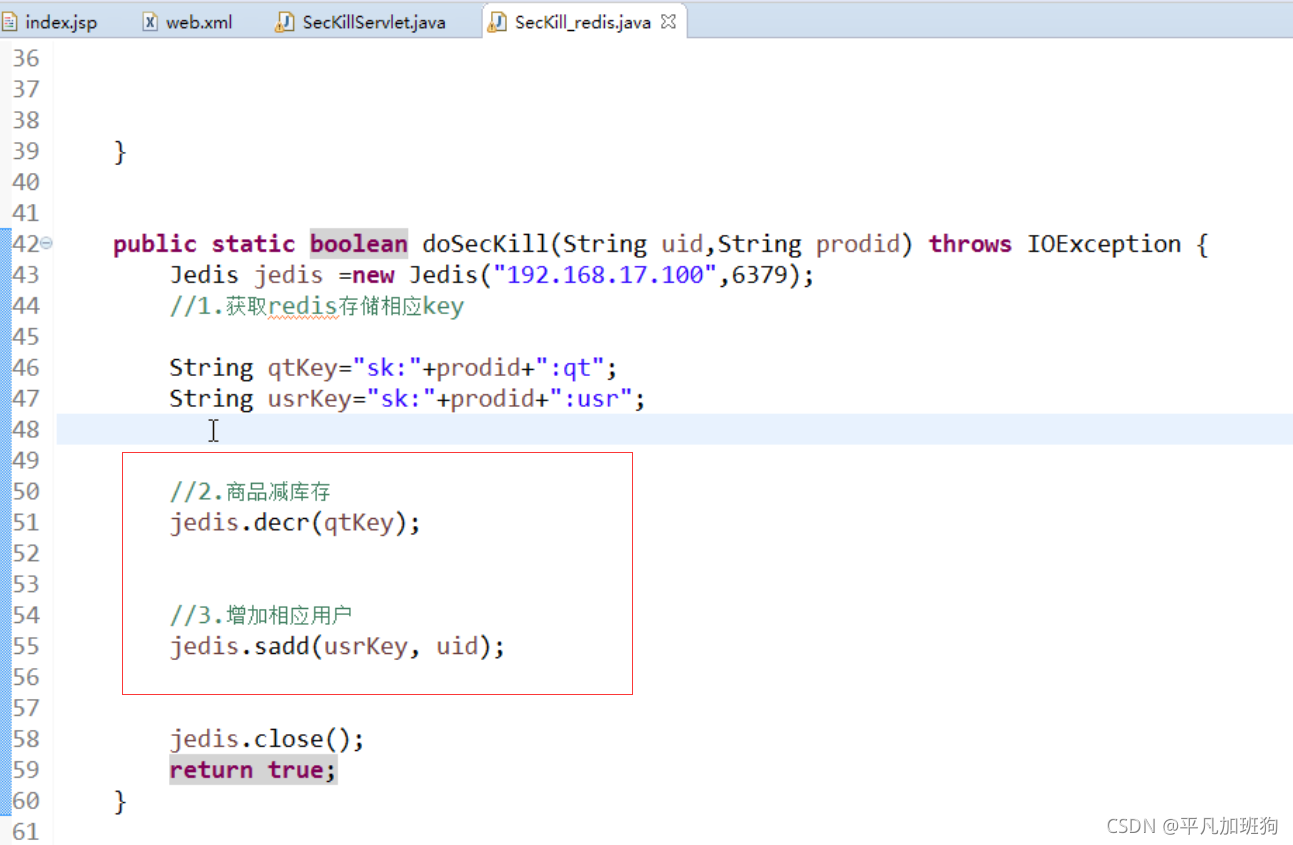The height and width of the screenshot is (845, 1293).
Task: Click the closing brace on line 39
Action: (x=120, y=152)
